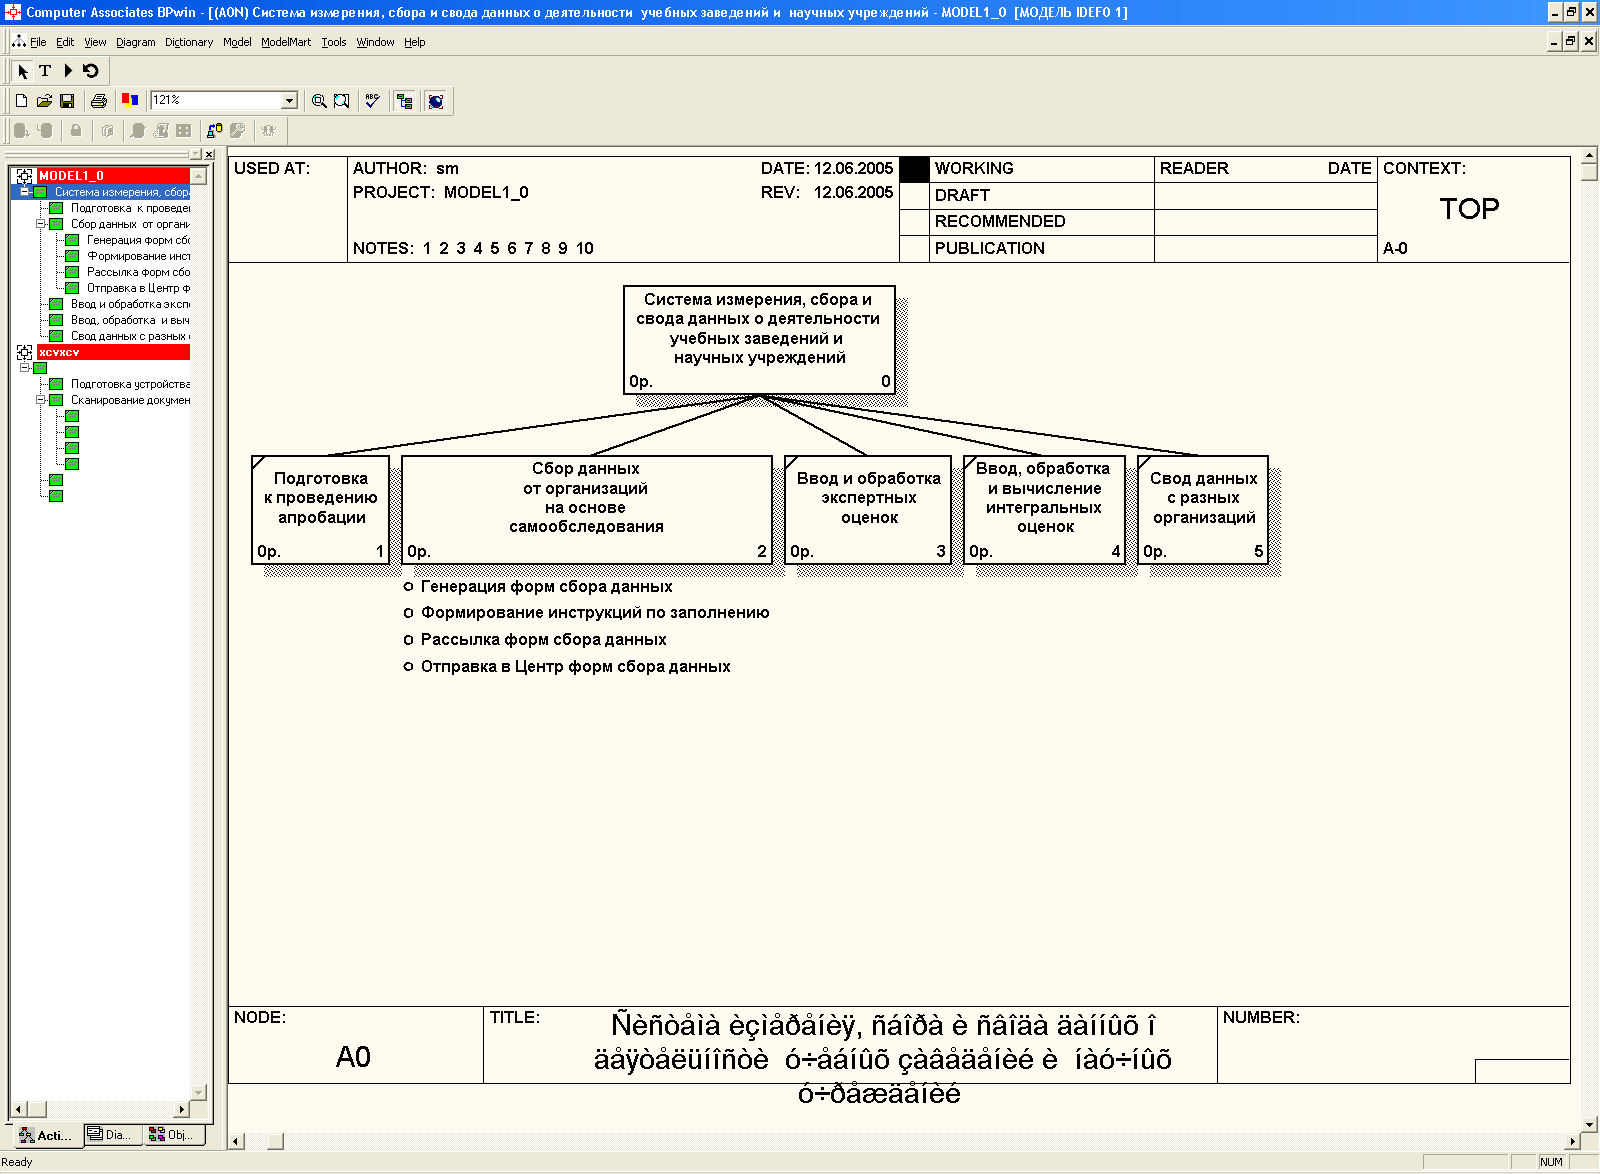
Task: Open the Dictionary menu
Action: [x=189, y=42]
